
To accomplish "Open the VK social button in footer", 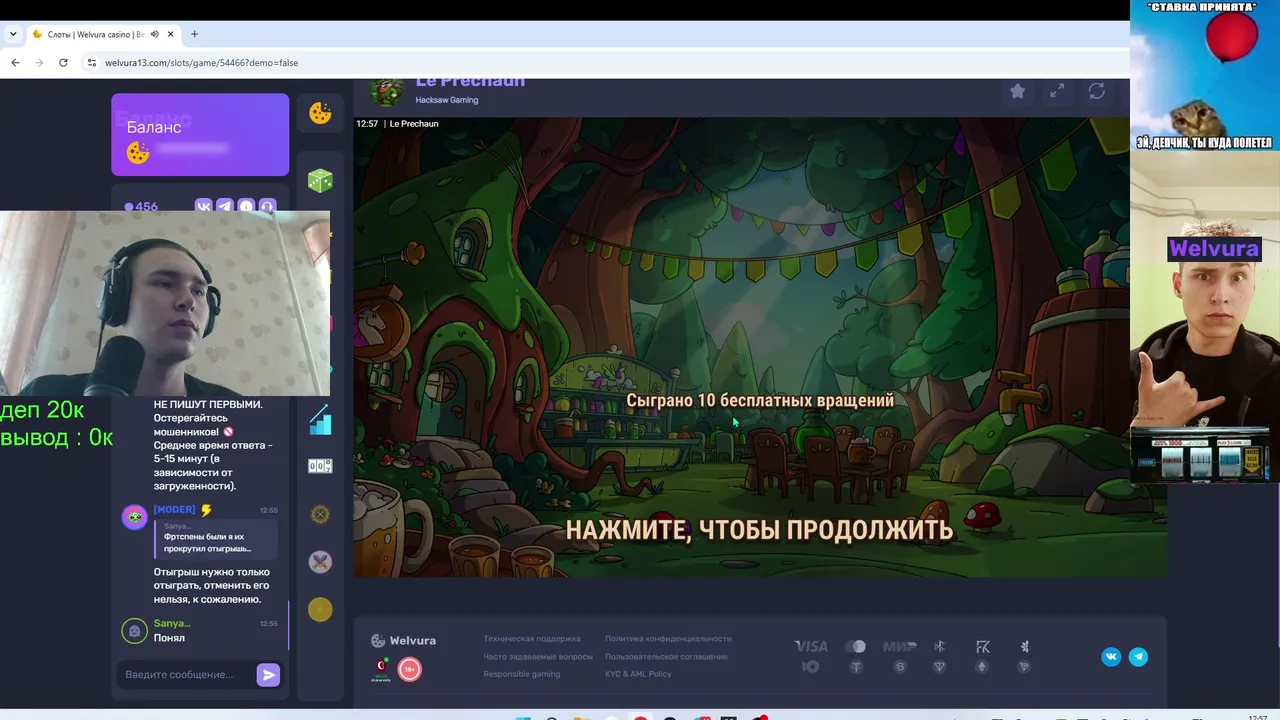I will coord(1111,657).
